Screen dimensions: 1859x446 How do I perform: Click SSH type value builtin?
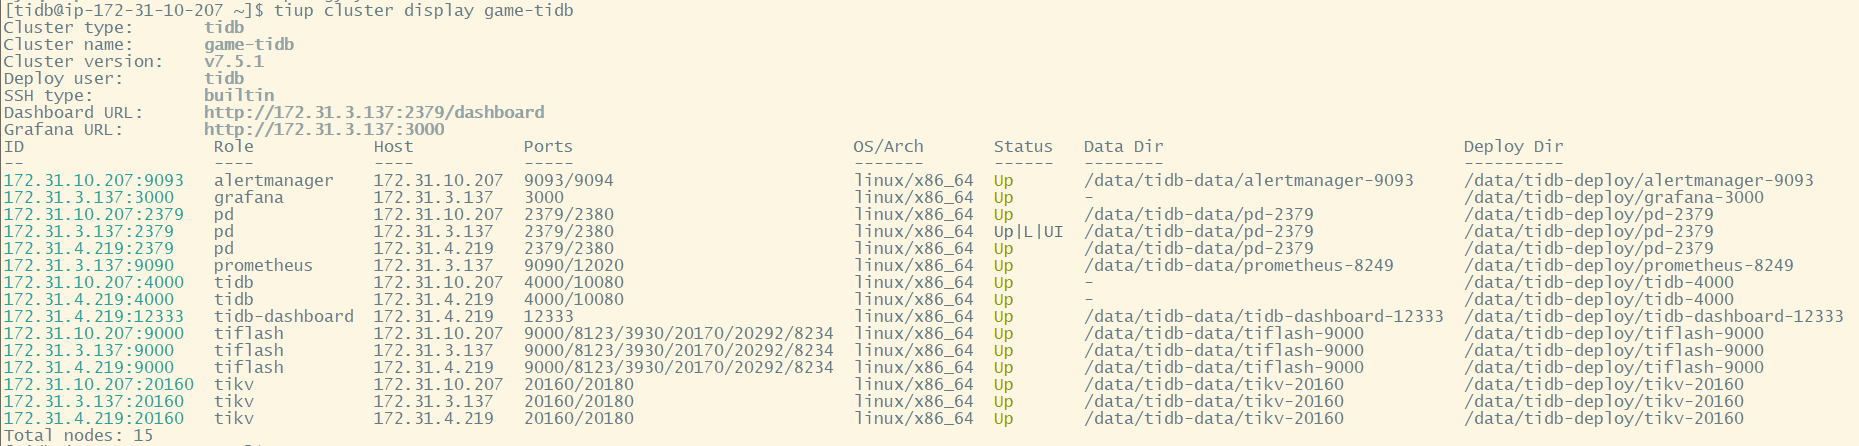(x=239, y=95)
